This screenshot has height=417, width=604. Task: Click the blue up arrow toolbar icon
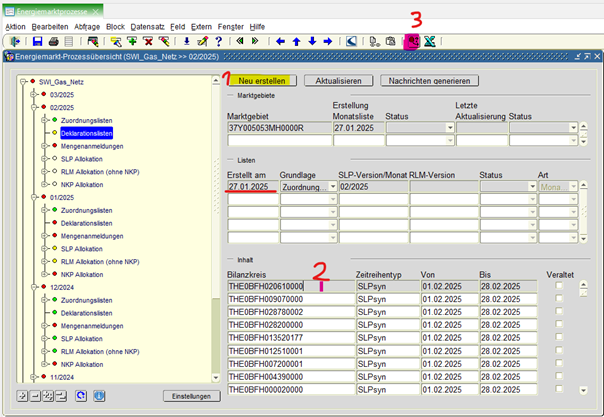(297, 42)
